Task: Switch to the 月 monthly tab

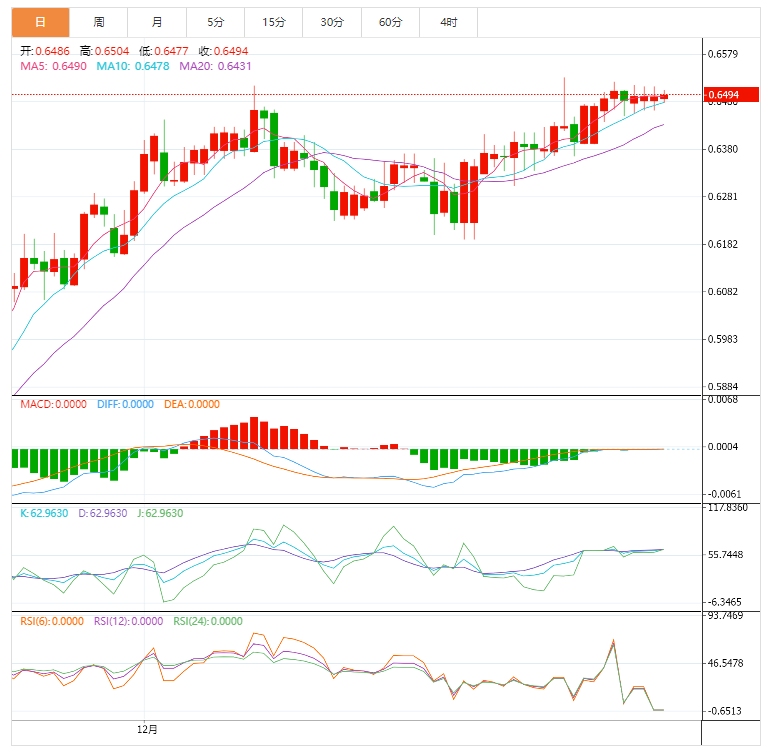Action: [157, 22]
